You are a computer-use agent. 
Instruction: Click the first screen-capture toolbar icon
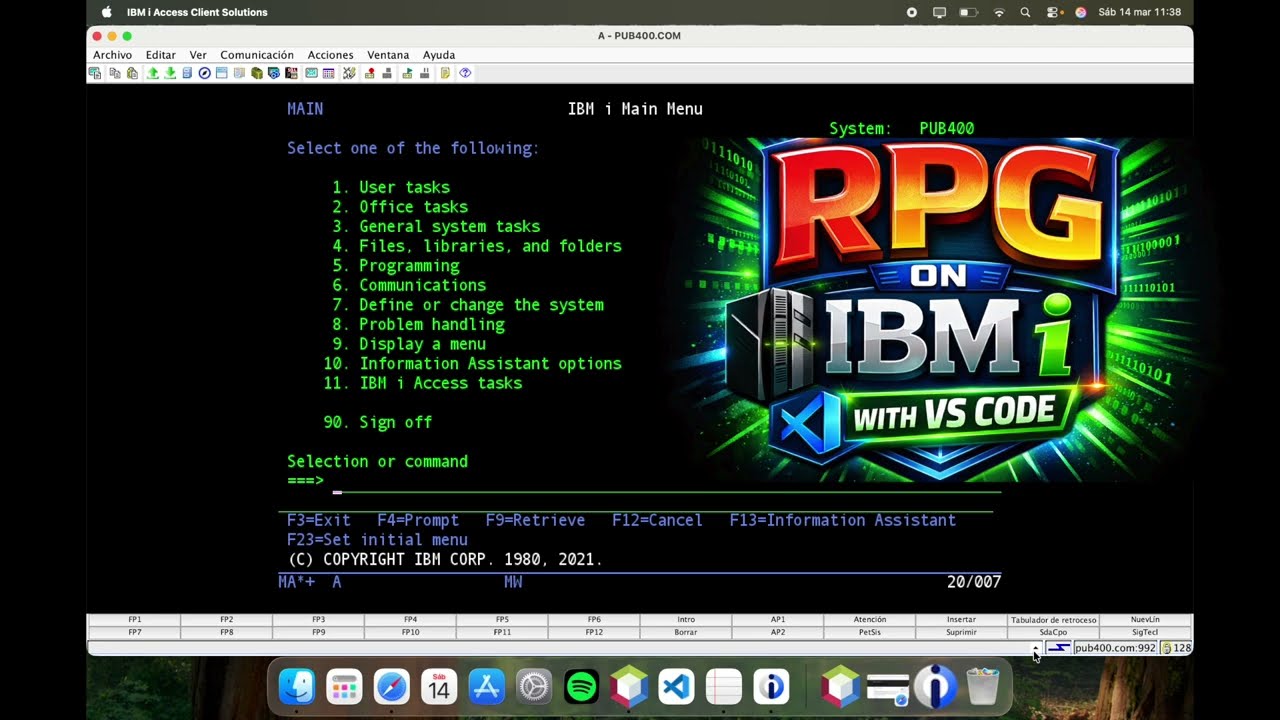coord(94,73)
